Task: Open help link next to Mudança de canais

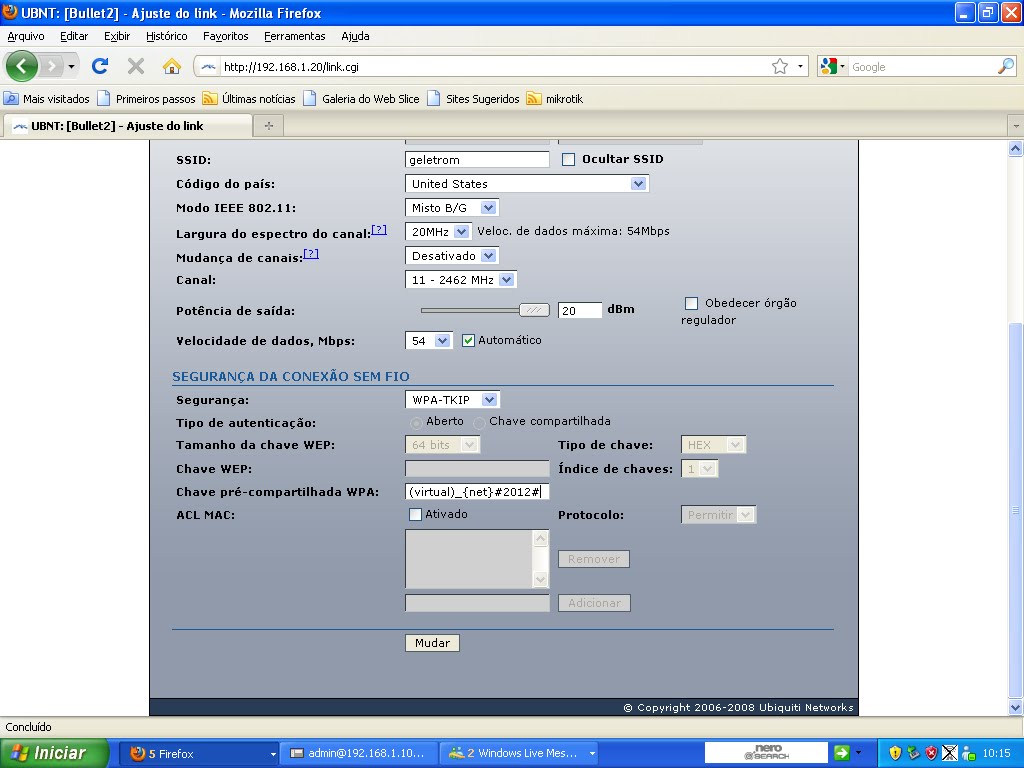Action: [x=311, y=253]
